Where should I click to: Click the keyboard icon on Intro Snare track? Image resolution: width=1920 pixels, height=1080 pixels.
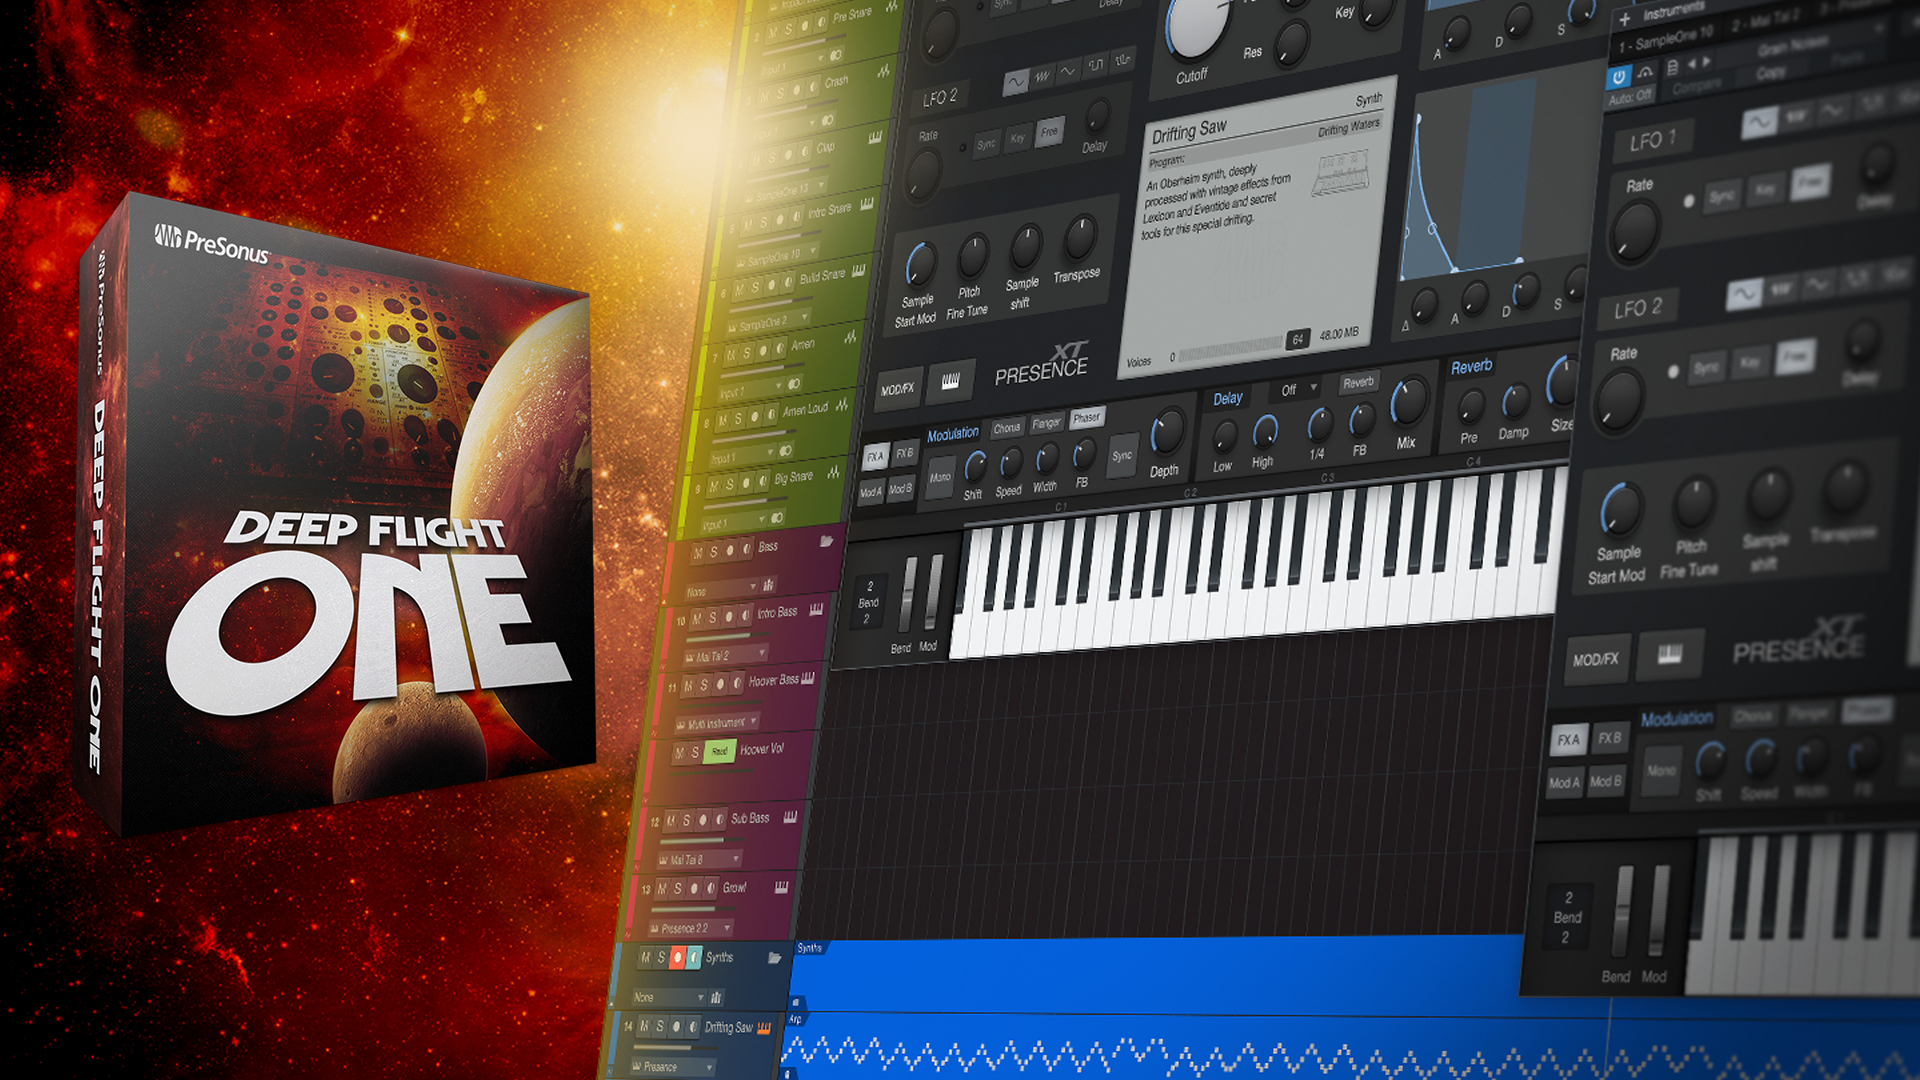pyautogui.click(x=867, y=204)
